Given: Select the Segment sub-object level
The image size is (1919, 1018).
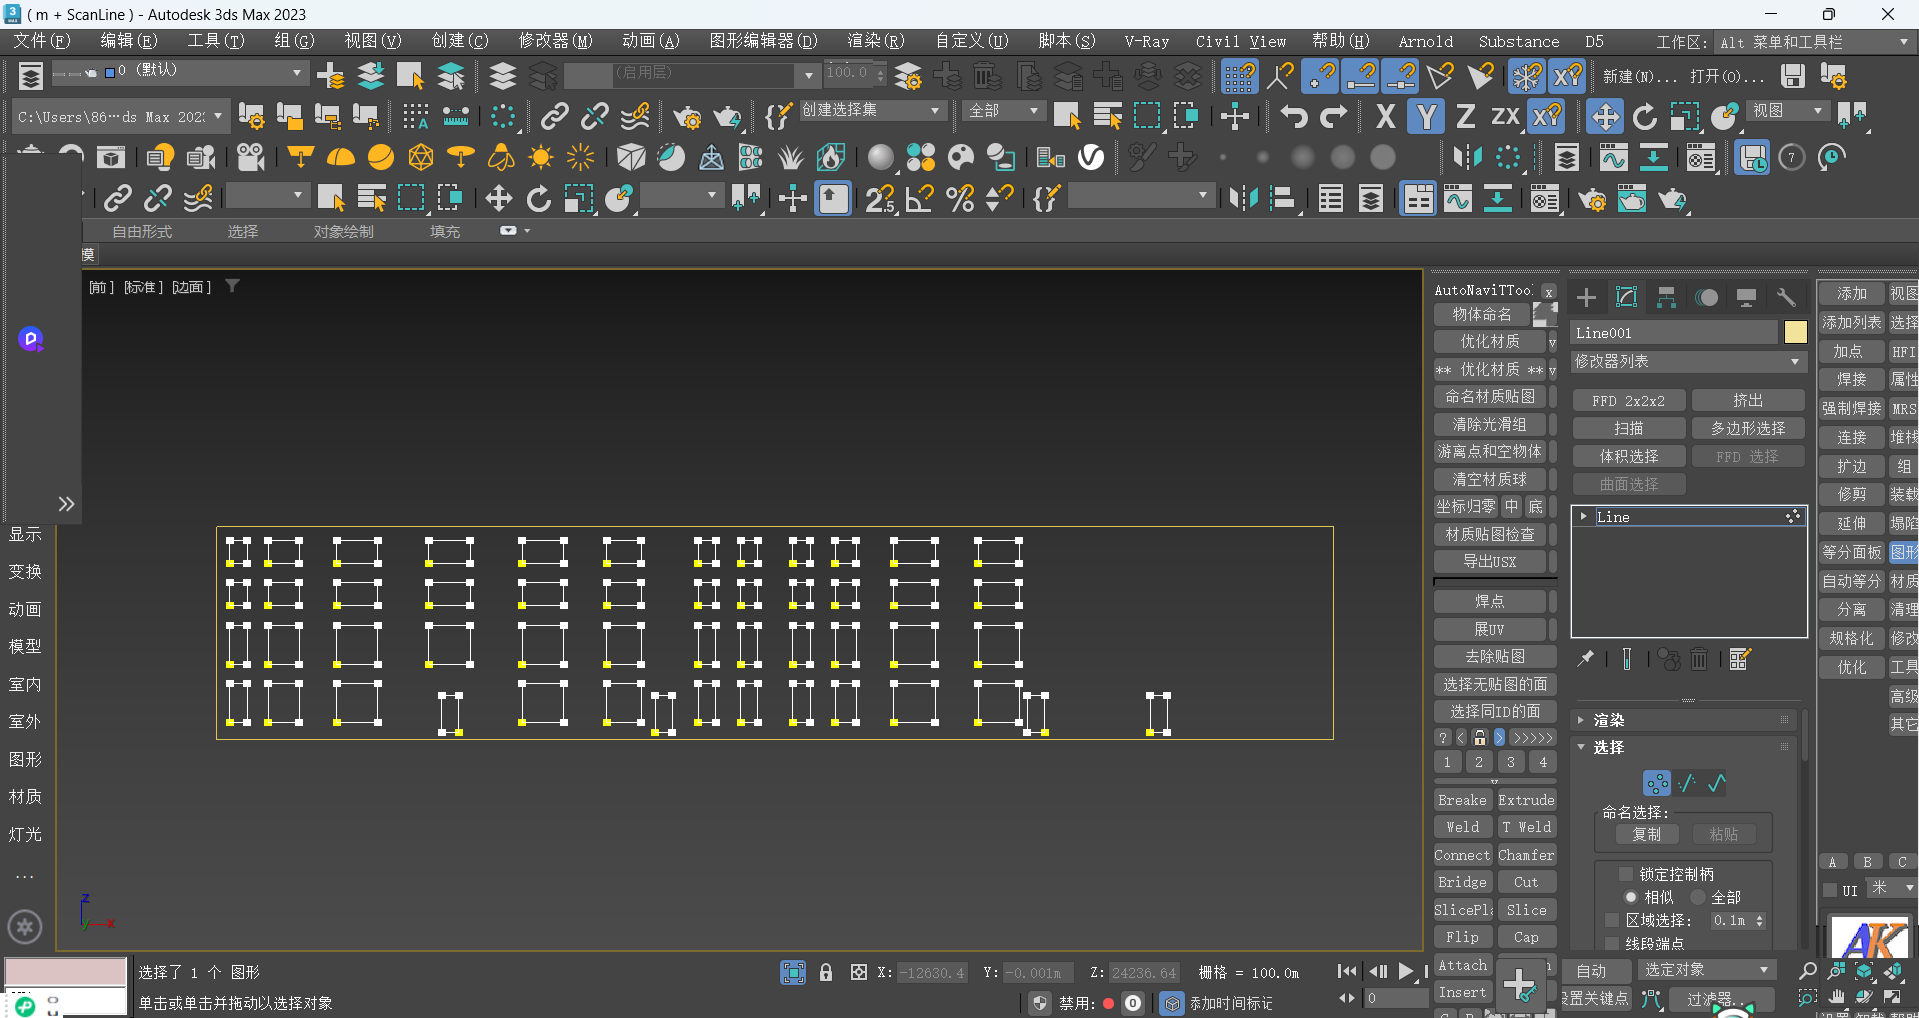Looking at the screenshot, I should click(x=1687, y=783).
